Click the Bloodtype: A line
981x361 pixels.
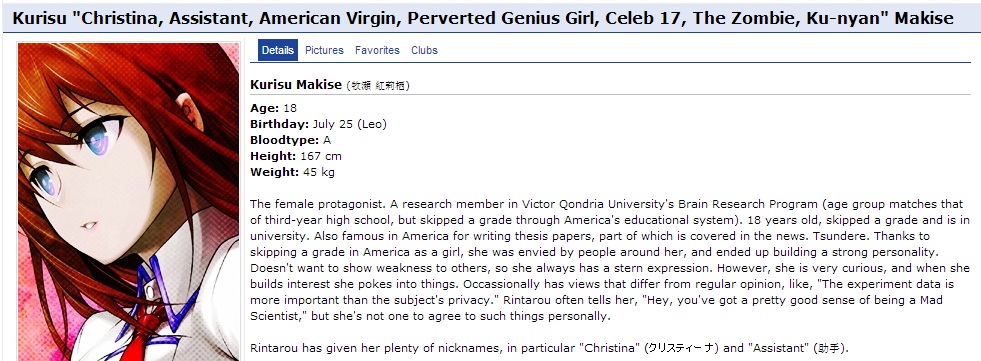(290, 140)
